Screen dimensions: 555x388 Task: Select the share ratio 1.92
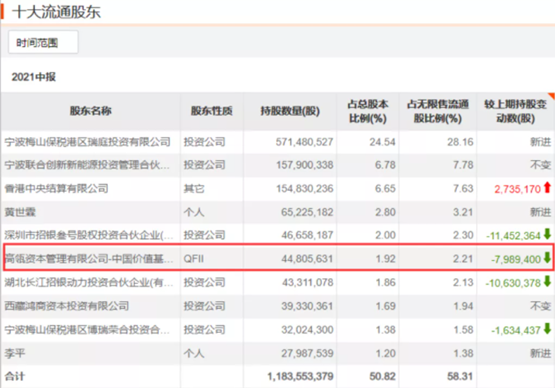pyautogui.click(x=385, y=259)
